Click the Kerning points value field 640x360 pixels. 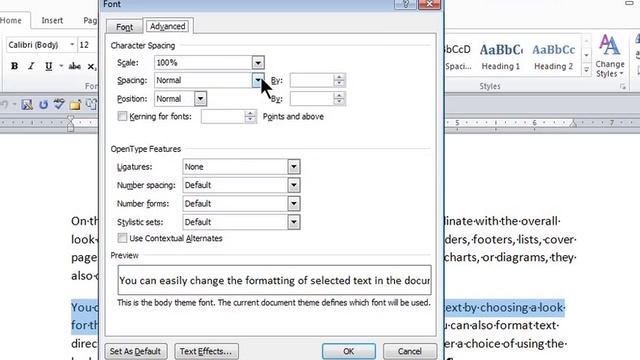(223, 117)
